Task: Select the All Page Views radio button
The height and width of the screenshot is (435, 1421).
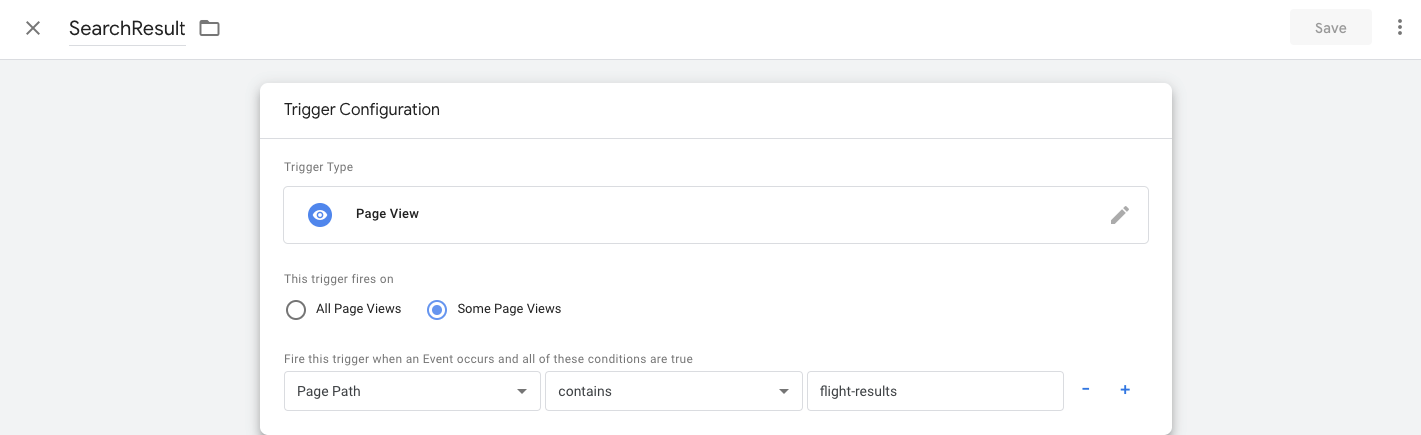Action: (296, 309)
